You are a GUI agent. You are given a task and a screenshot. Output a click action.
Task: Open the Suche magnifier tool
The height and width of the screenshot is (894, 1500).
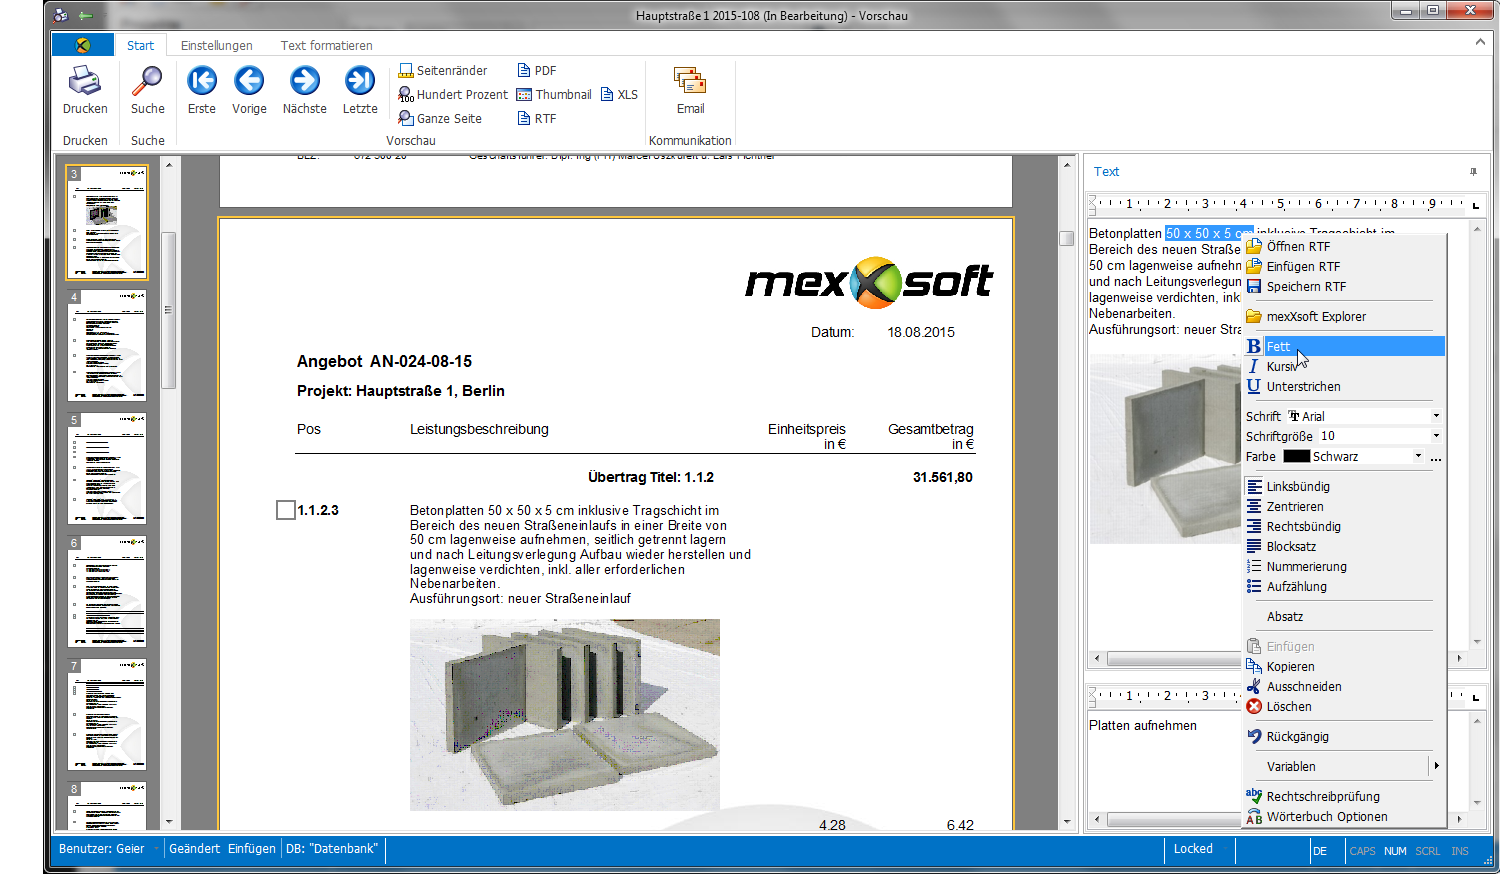click(147, 90)
